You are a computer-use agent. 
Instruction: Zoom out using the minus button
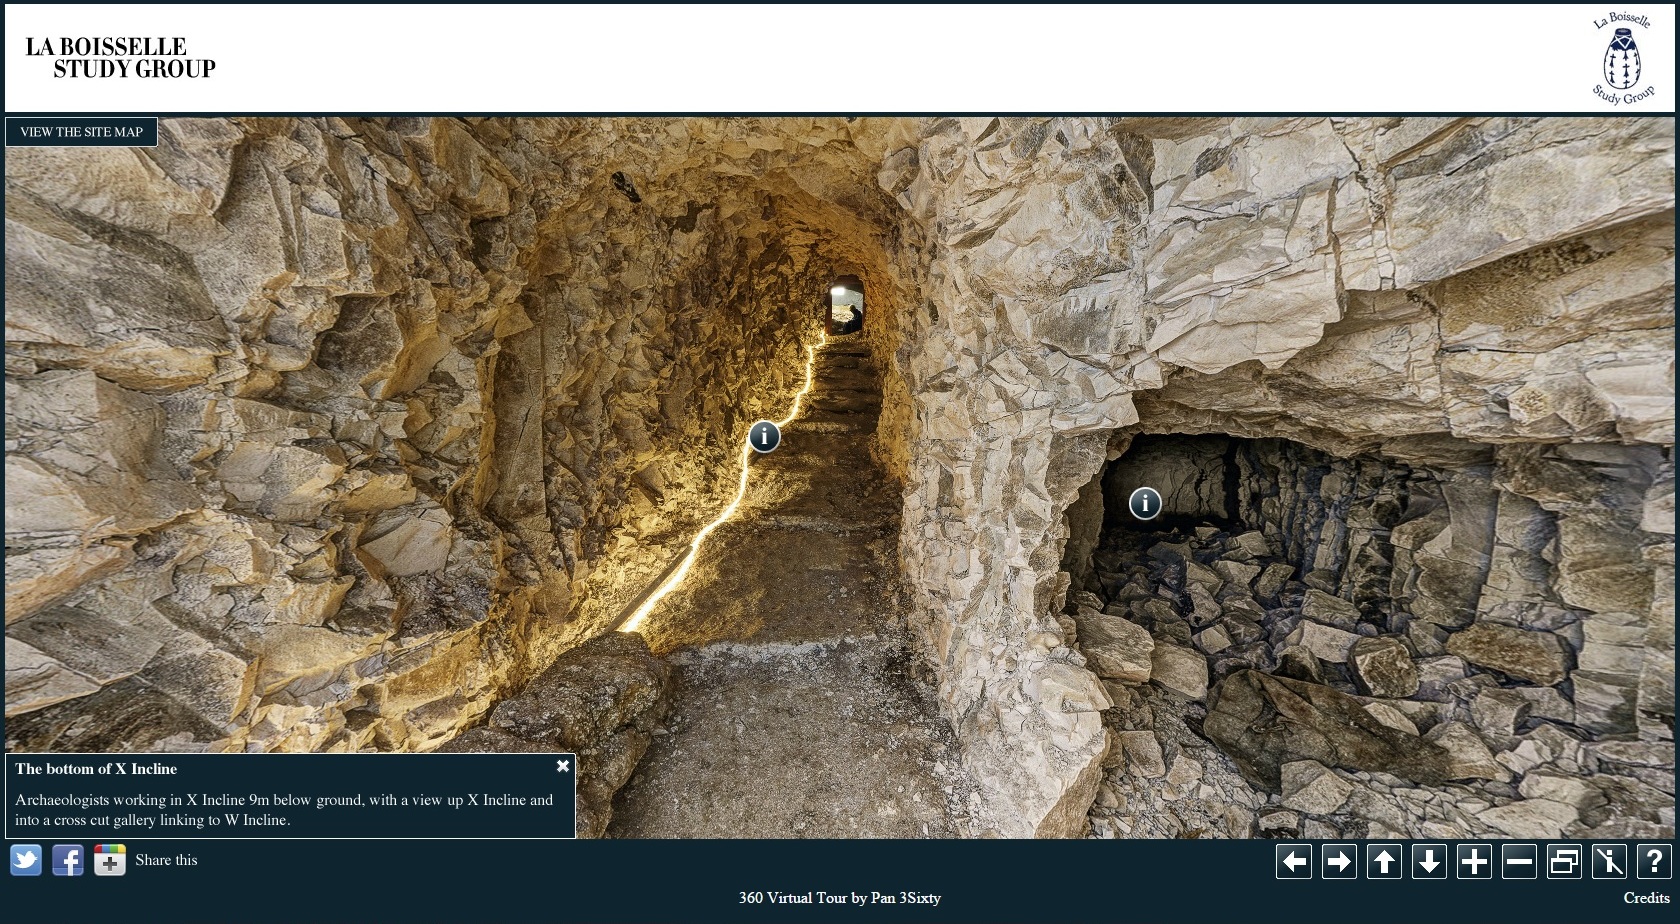pyautogui.click(x=1519, y=861)
